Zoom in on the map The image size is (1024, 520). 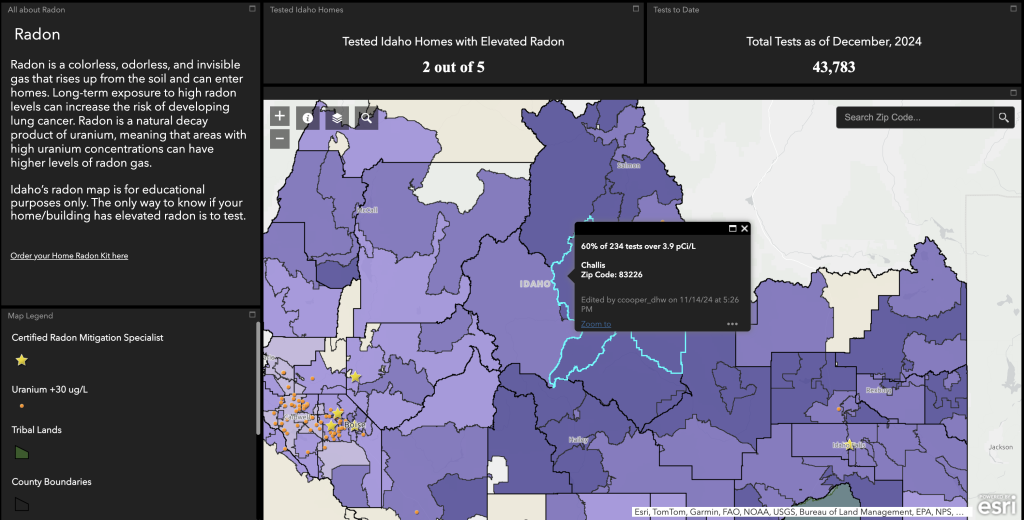pos(280,116)
